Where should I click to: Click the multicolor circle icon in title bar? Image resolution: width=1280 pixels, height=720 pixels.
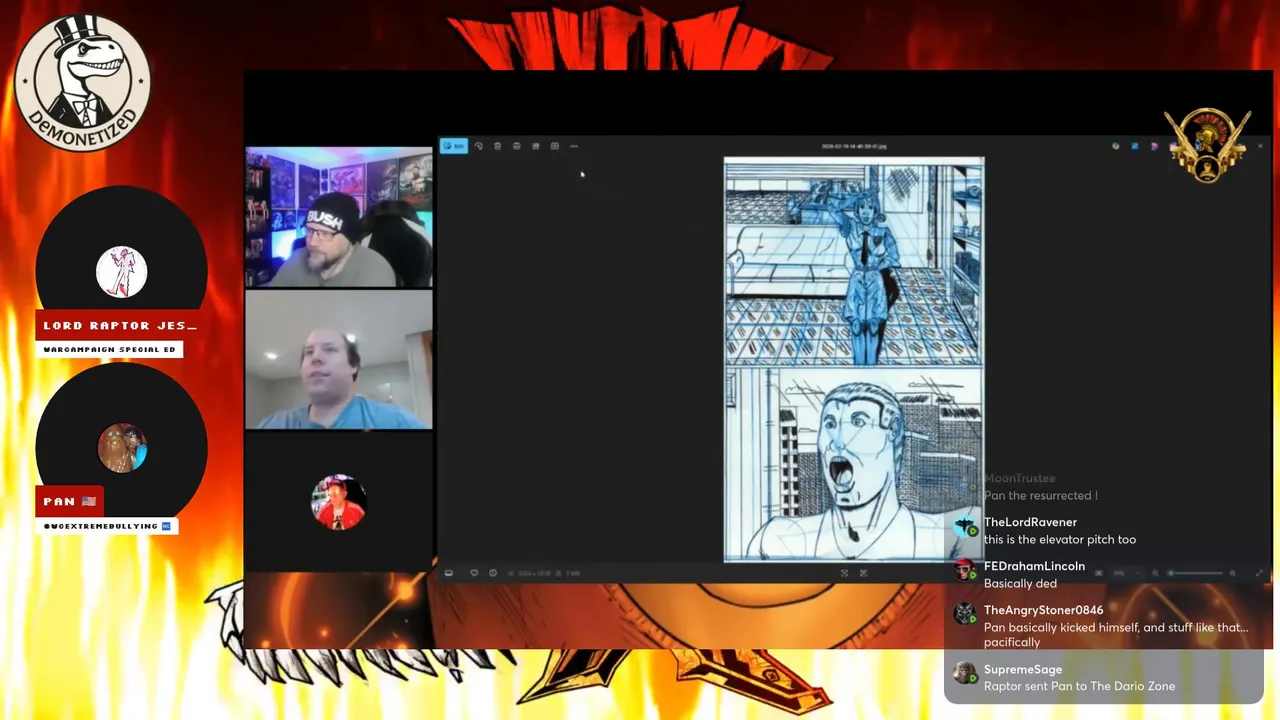pyautogui.click(x=1116, y=146)
